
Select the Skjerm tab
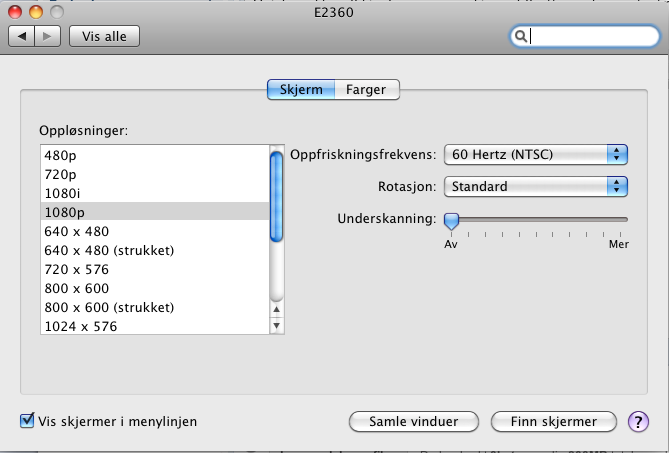(x=301, y=90)
